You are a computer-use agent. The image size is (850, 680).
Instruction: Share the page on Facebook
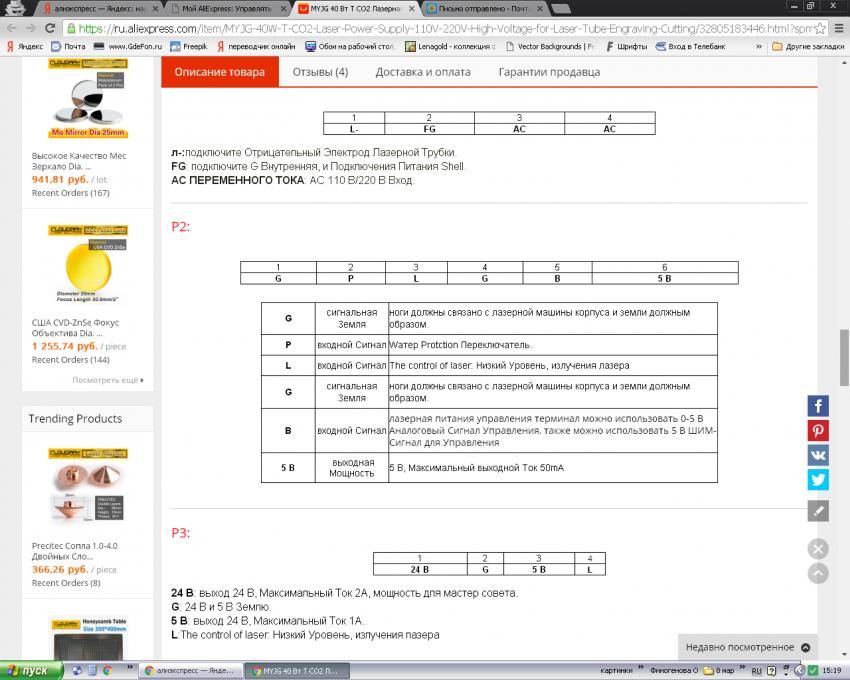(x=818, y=406)
